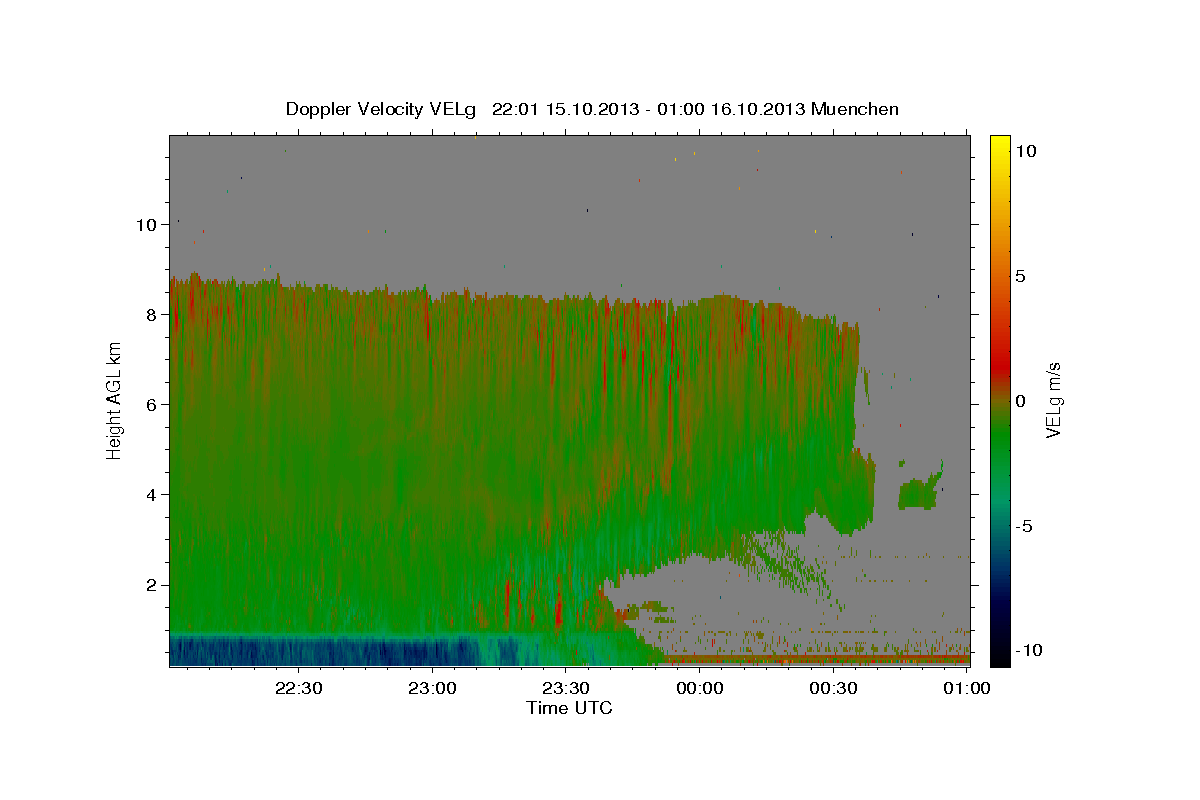Click the '23:00' time tick label
The image size is (1200, 800).
pyautogui.click(x=433, y=688)
